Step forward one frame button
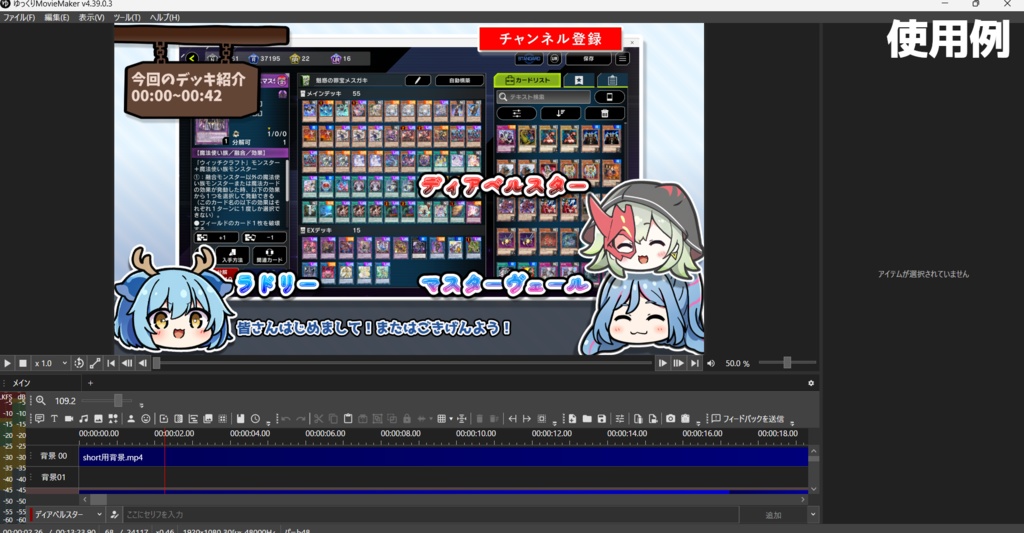1024x533 pixels. [662, 363]
